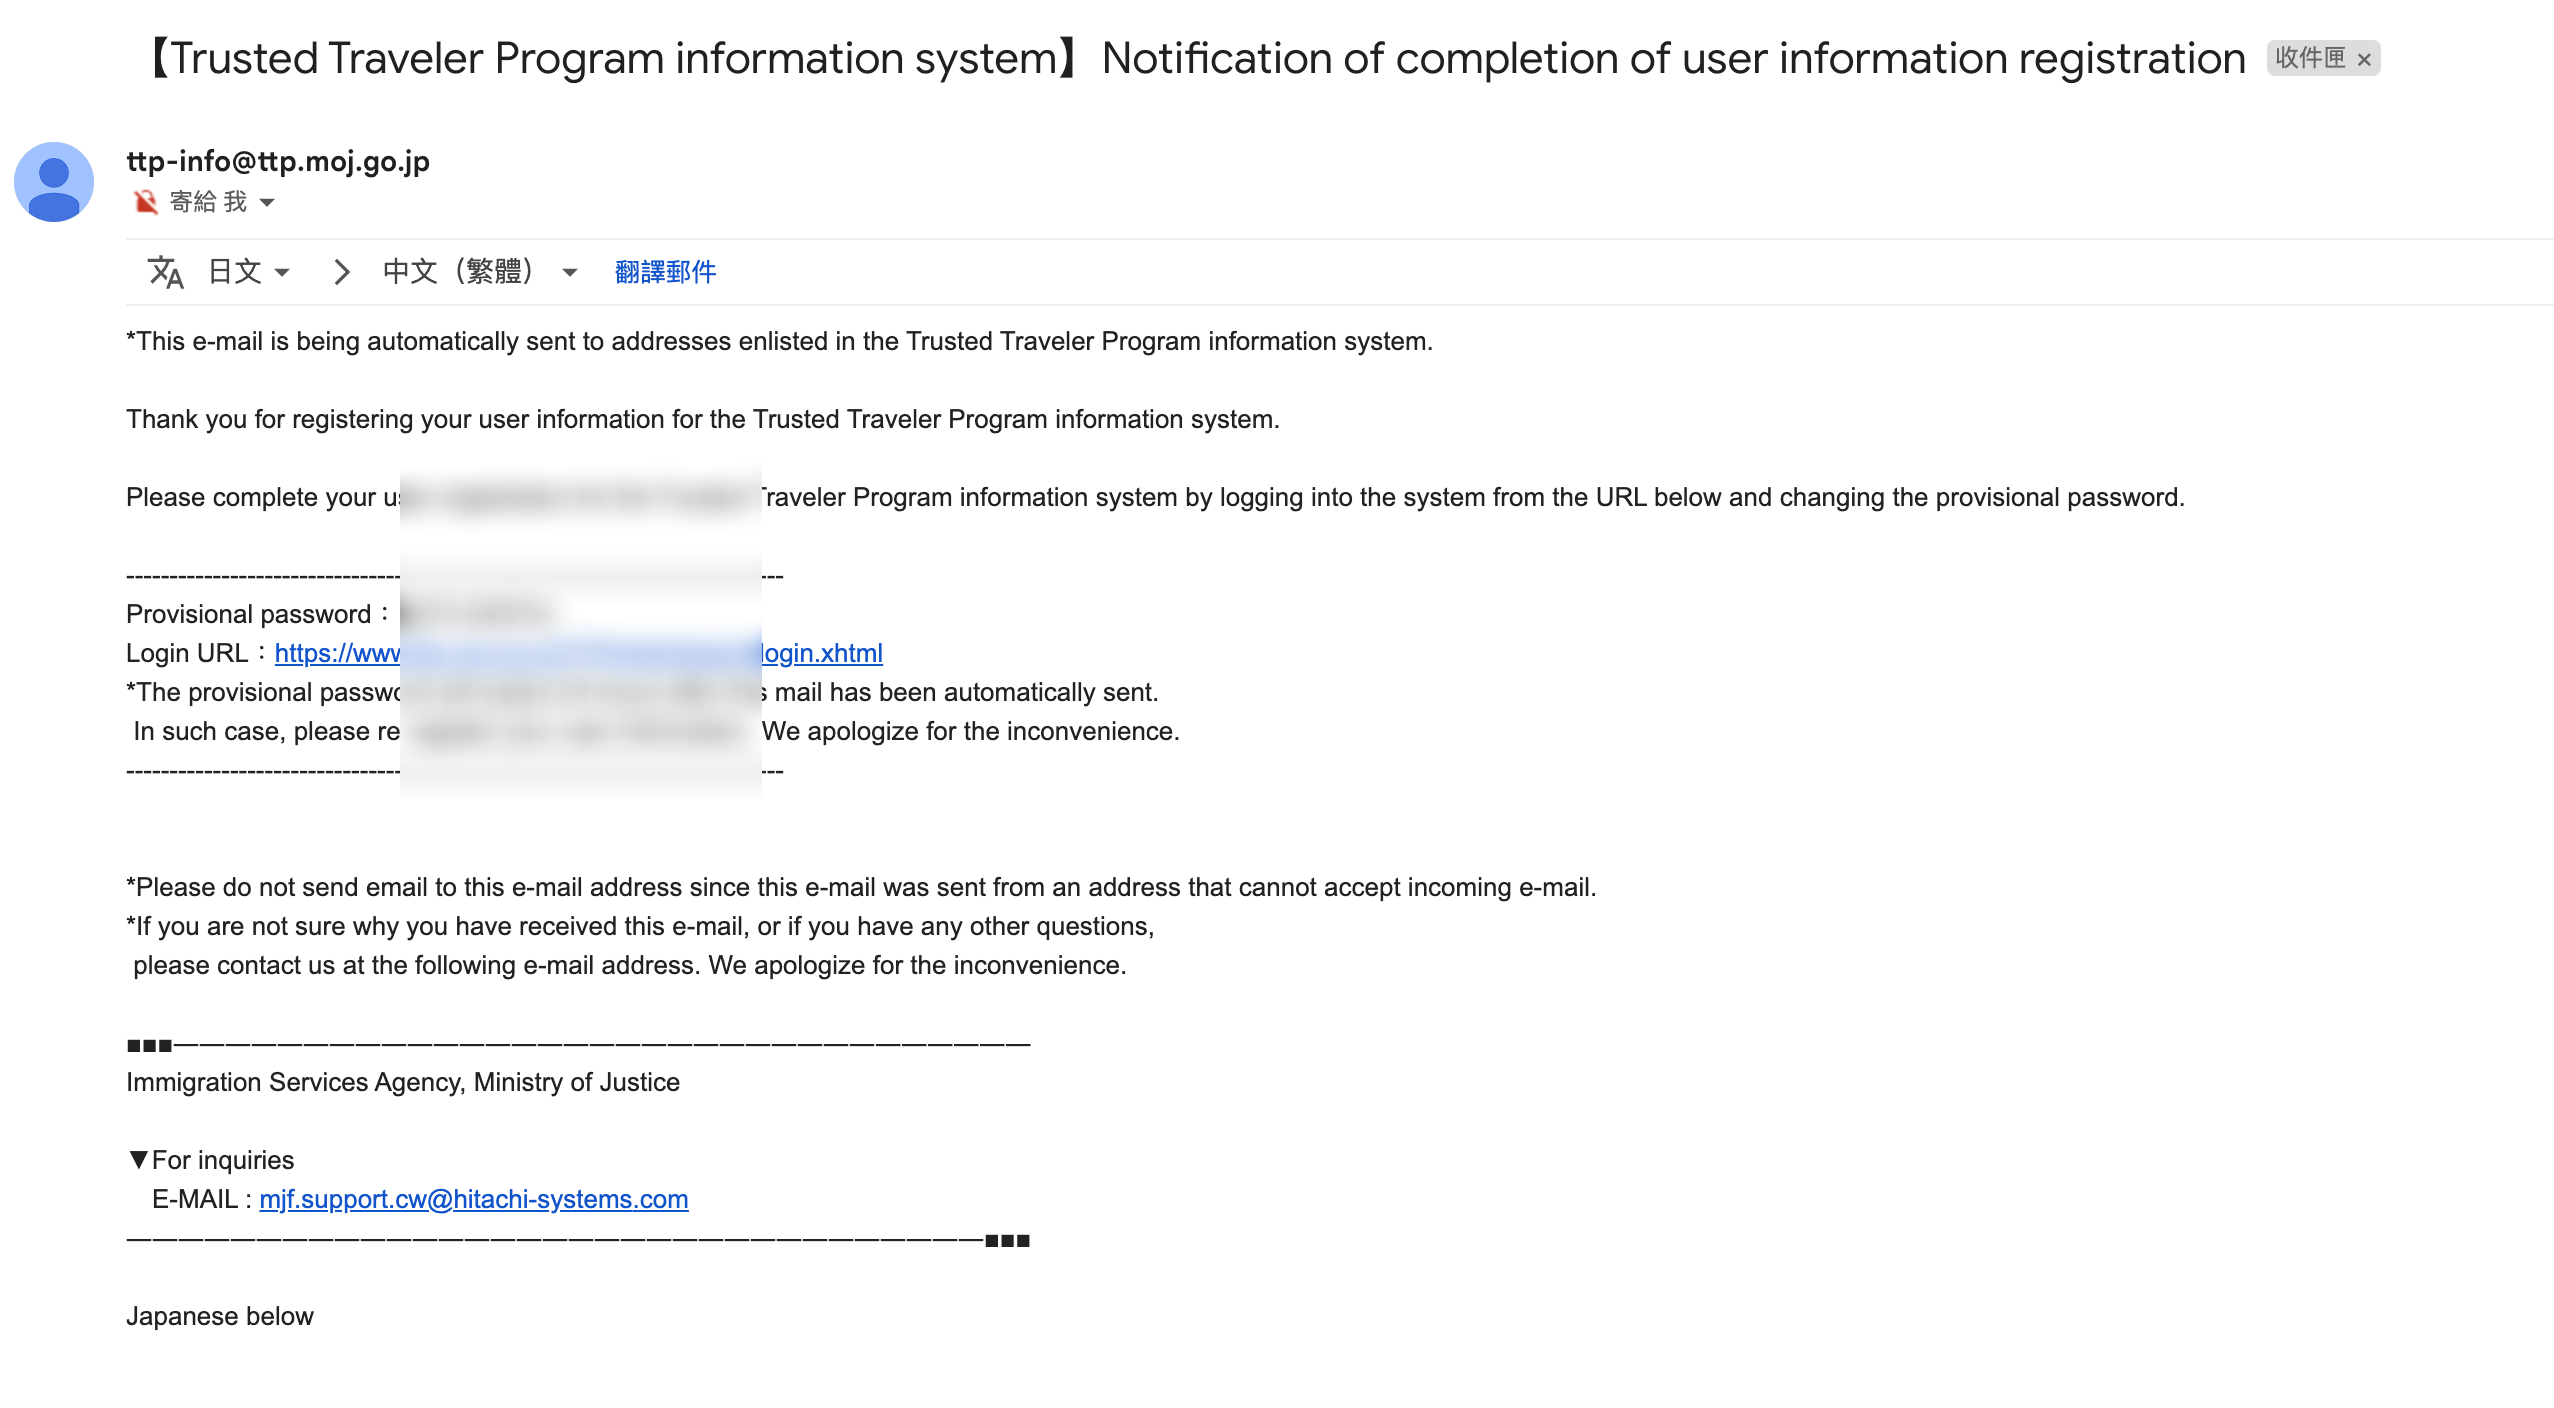Image resolution: width=2554 pixels, height=1408 pixels.
Task: Click the sender address ttp-info@ttp.moj.go.jp
Action: (278, 161)
